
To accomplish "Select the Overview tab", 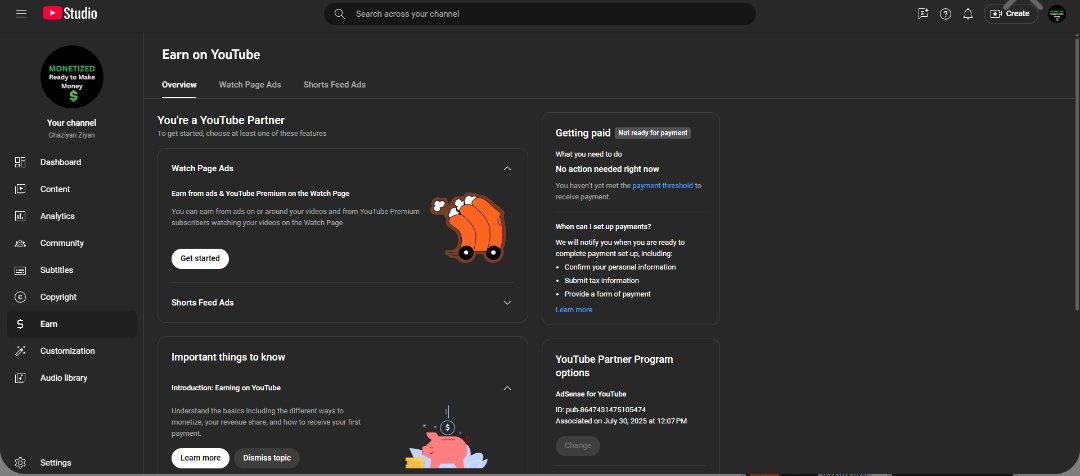I will click(x=179, y=85).
